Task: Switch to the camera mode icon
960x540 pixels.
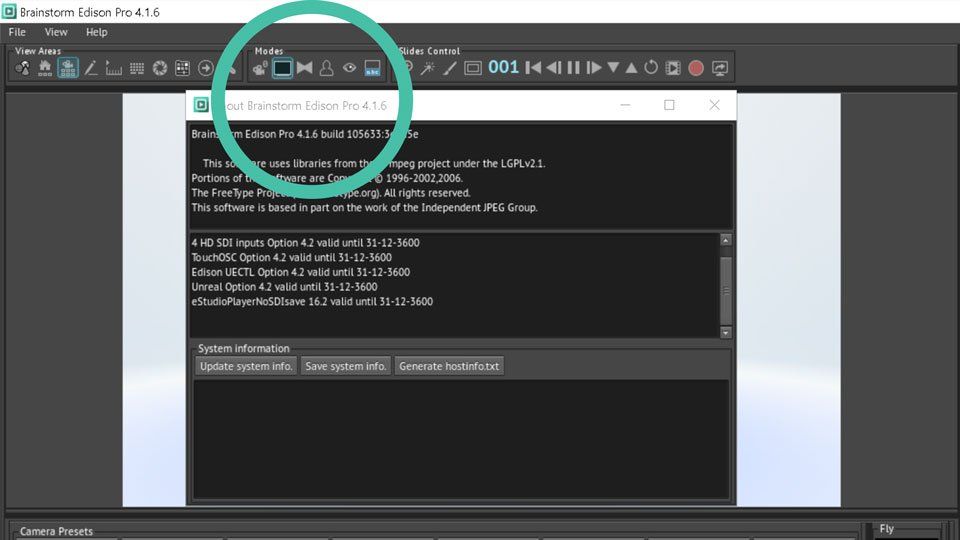Action: [x=260, y=68]
